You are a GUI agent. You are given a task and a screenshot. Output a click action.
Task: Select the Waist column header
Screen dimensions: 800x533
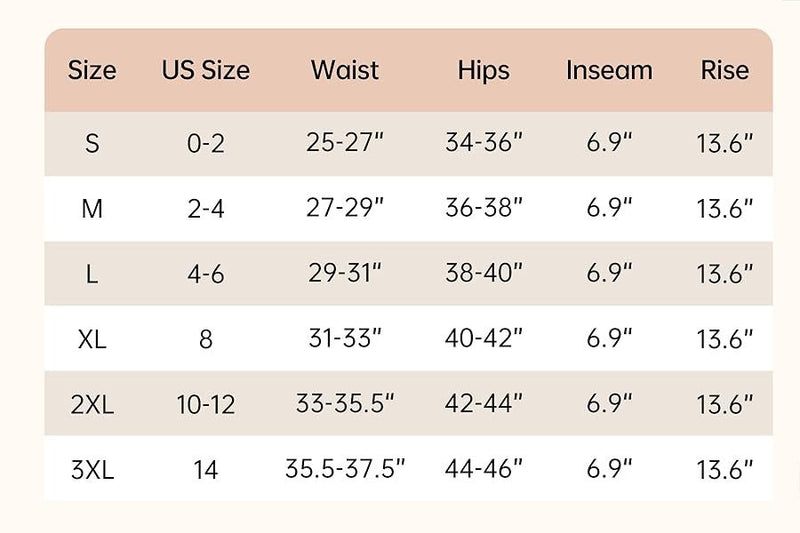pos(345,71)
